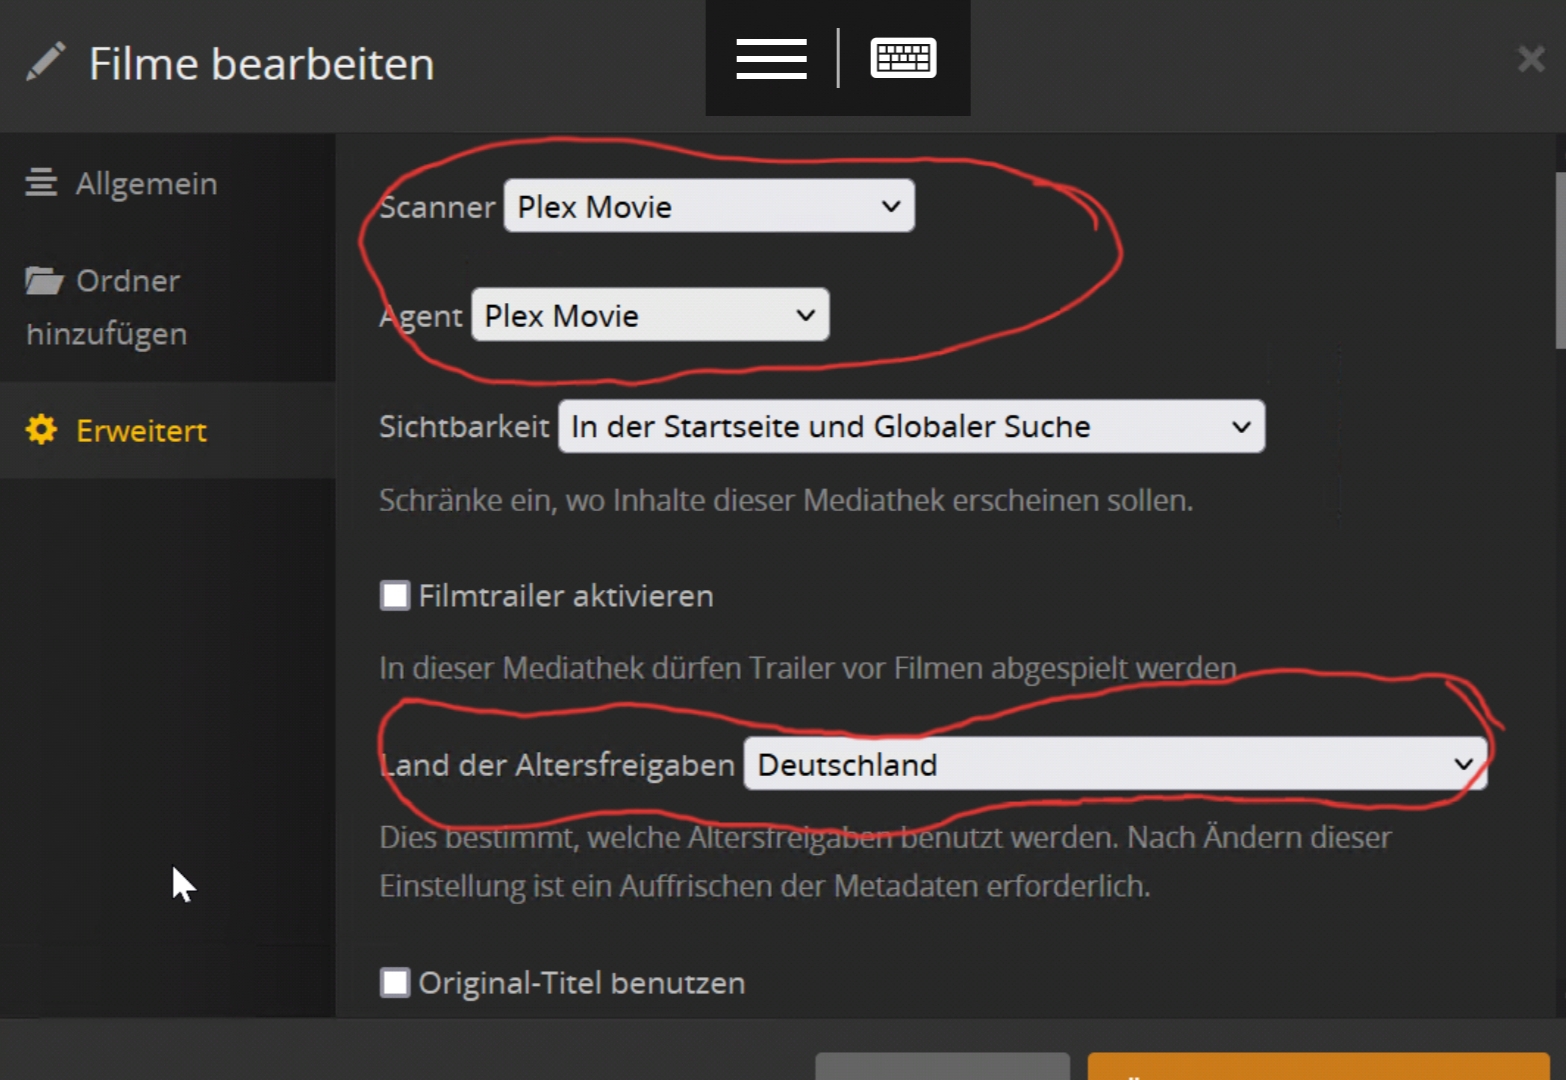
Task: Close the Filme bearbeiten dialog
Action: (x=1531, y=59)
